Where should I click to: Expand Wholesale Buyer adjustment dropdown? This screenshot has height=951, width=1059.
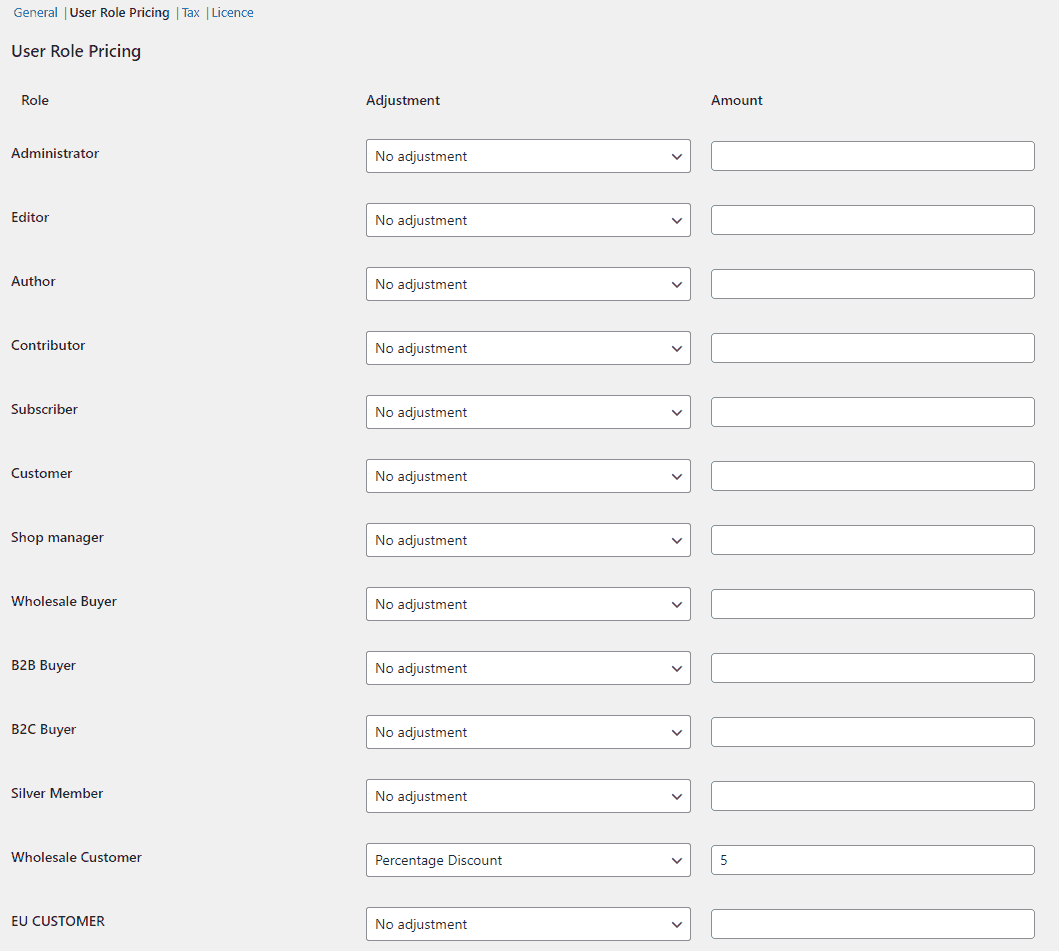528,604
